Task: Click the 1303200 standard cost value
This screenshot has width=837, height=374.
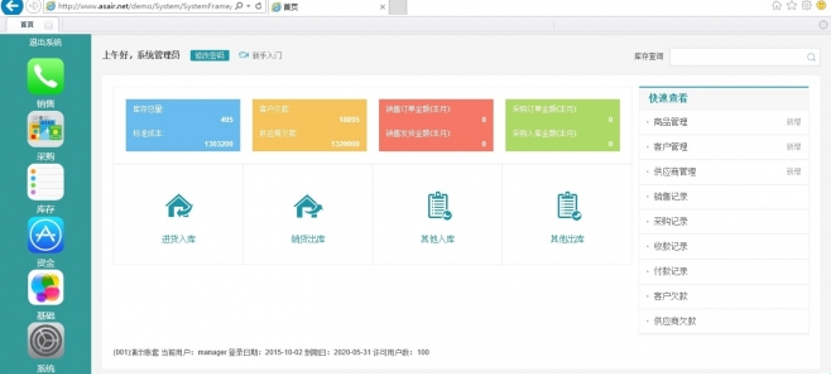Action: pos(219,144)
